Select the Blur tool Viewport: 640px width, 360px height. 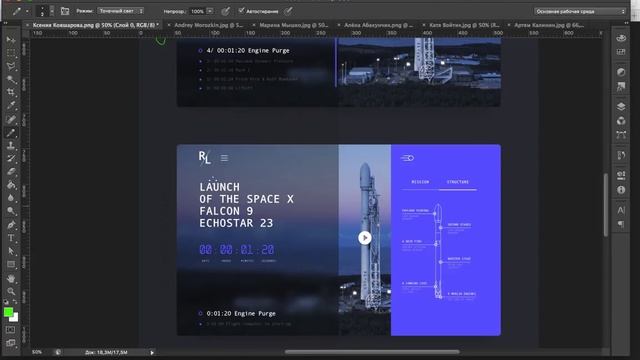(x=11, y=198)
